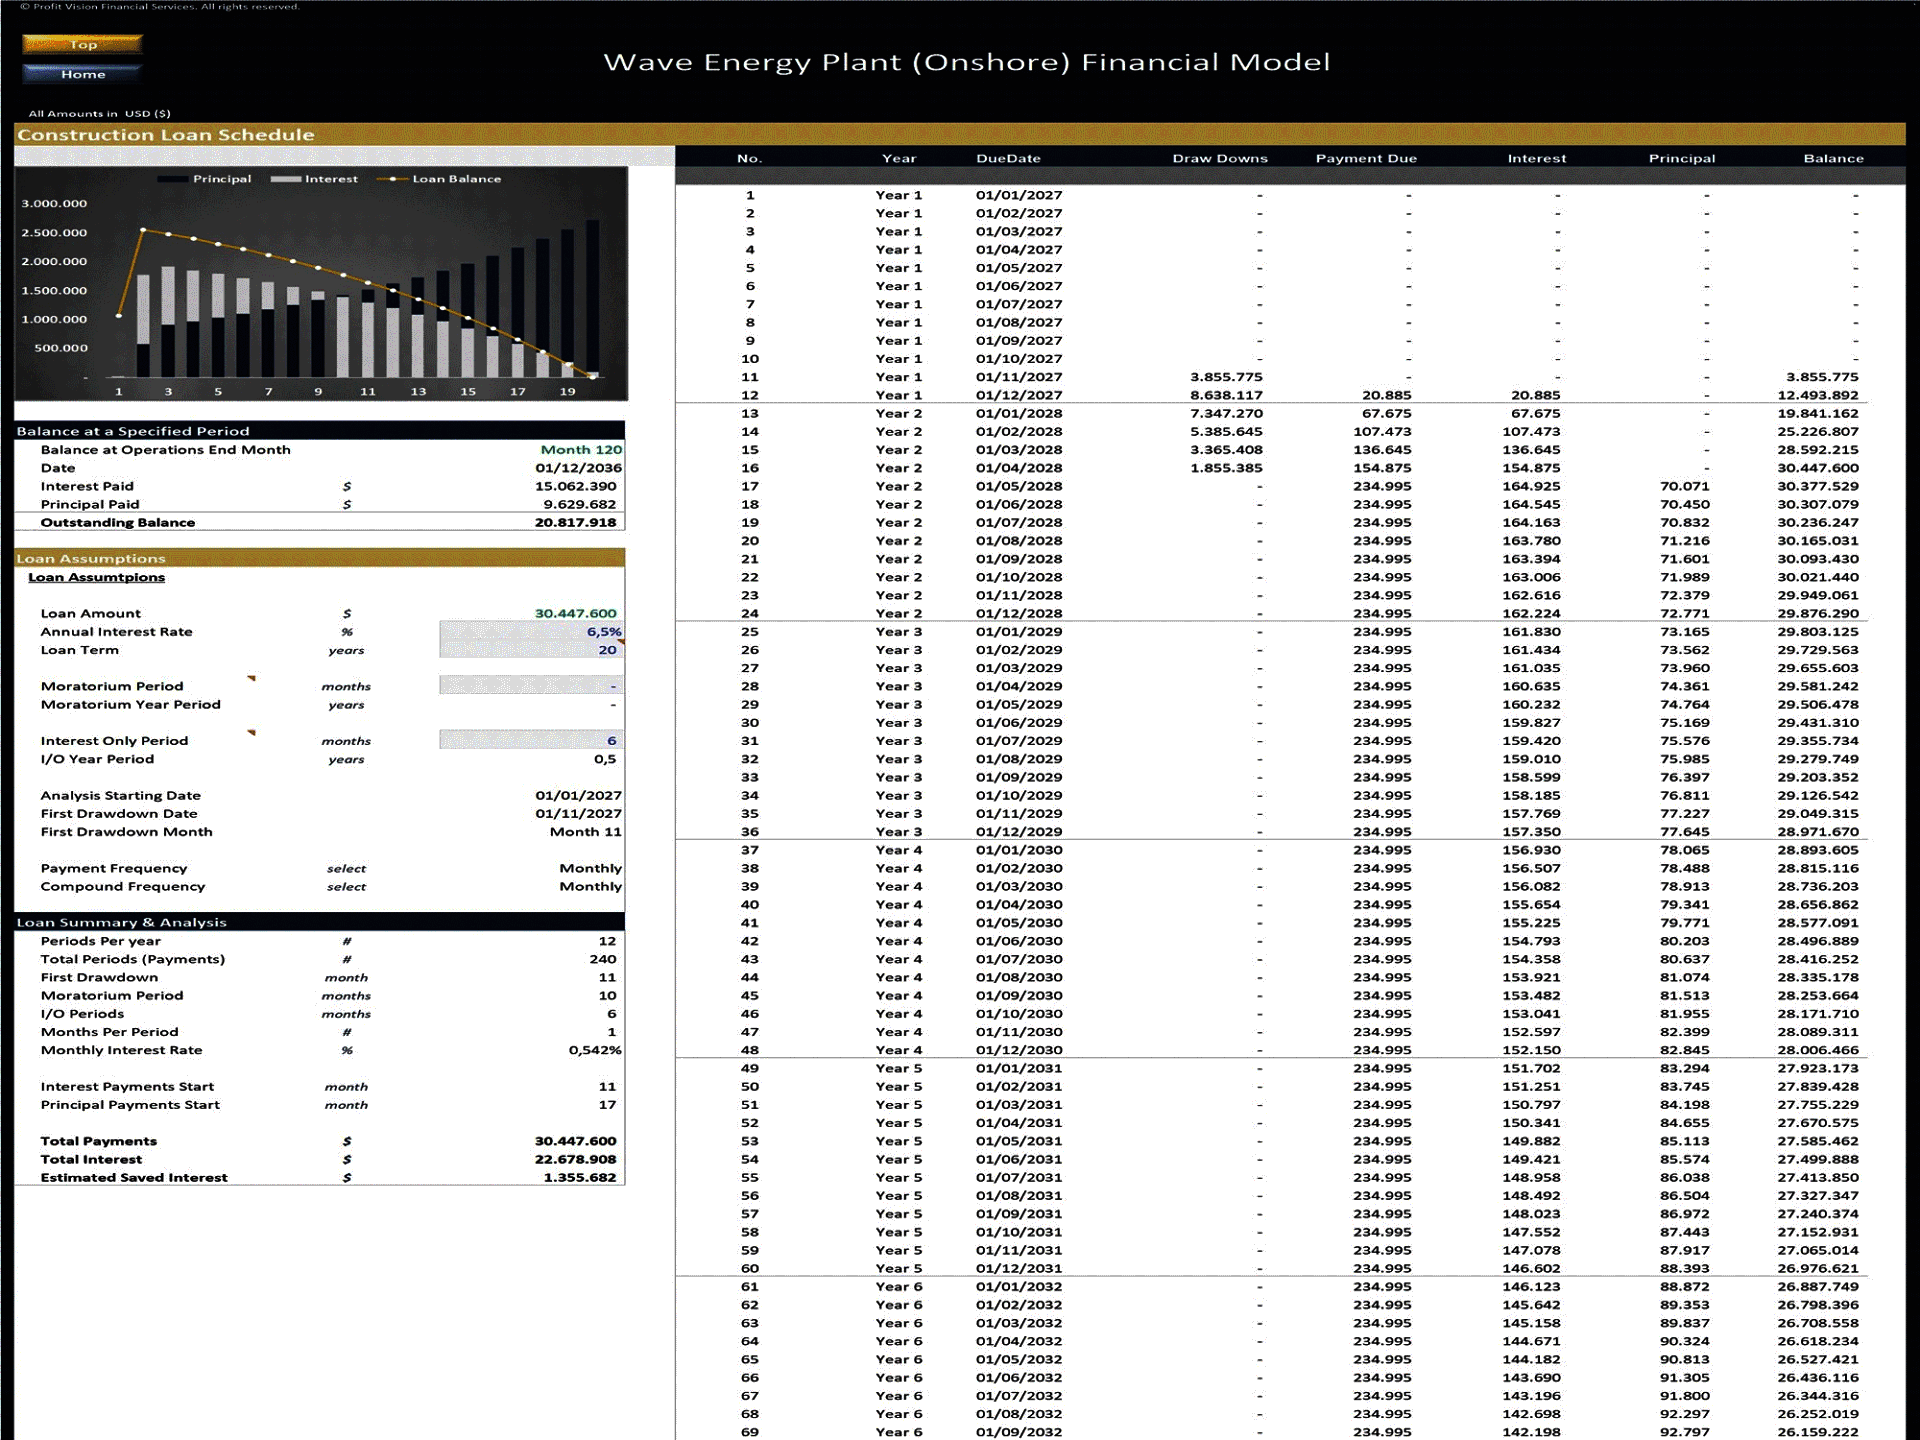
Task: Click the Draw Downs column header
Action: (x=1220, y=158)
